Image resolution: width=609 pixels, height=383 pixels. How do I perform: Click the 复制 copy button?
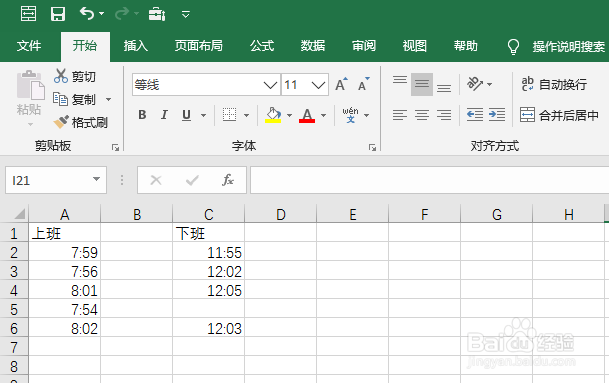[75, 99]
